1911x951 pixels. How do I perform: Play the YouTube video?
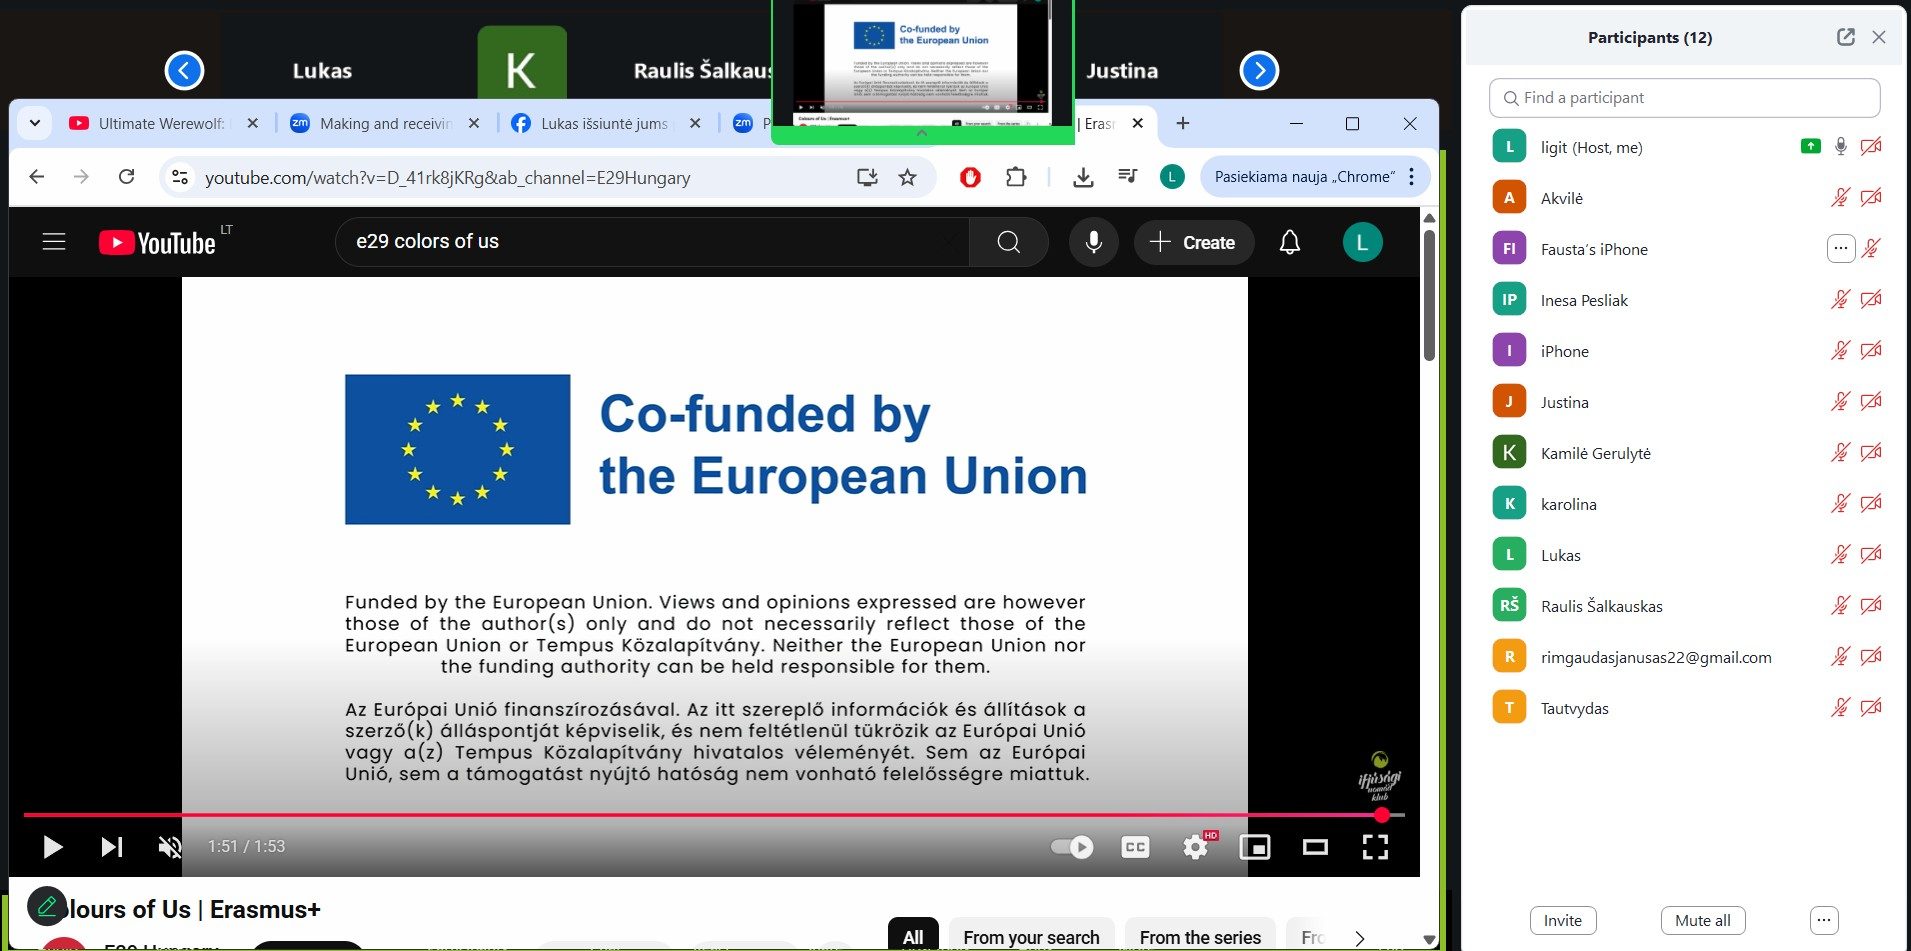(x=53, y=847)
